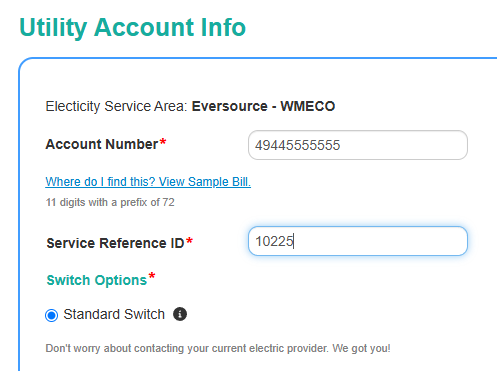This screenshot has width=497, height=371.
Task: Click the Account Number field label
Action: (x=102, y=144)
